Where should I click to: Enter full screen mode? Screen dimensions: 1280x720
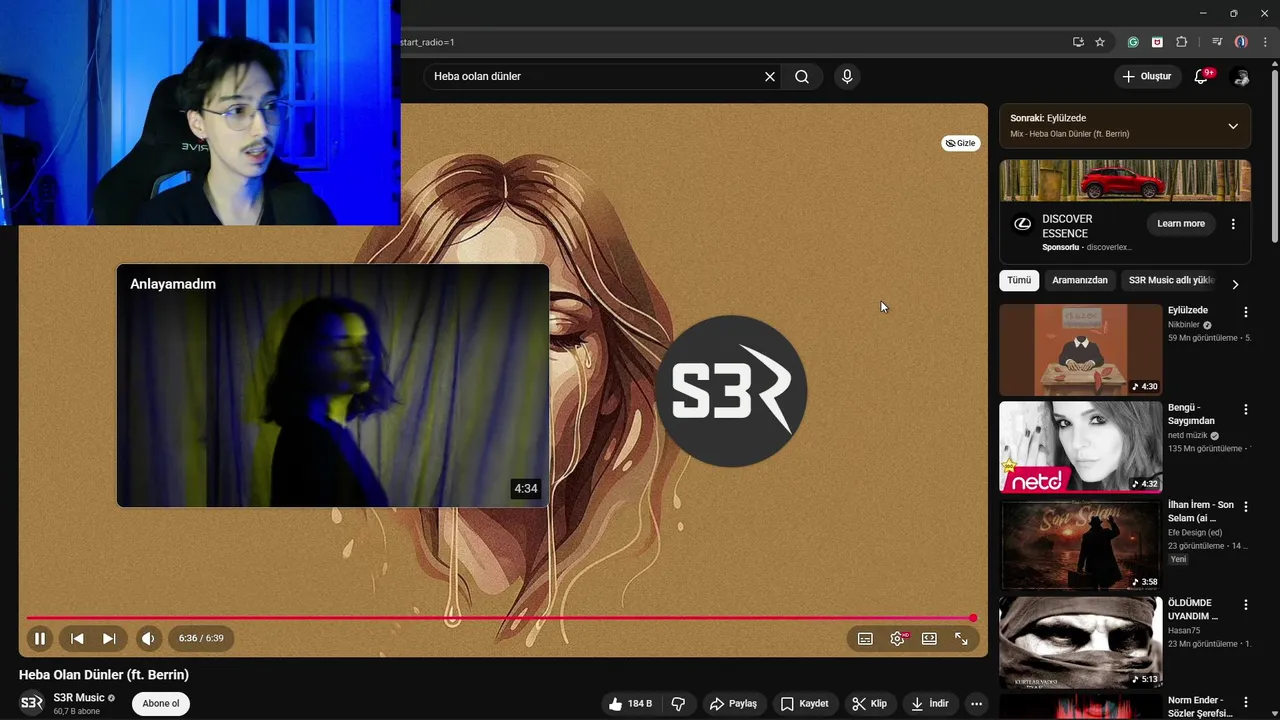[x=961, y=638]
